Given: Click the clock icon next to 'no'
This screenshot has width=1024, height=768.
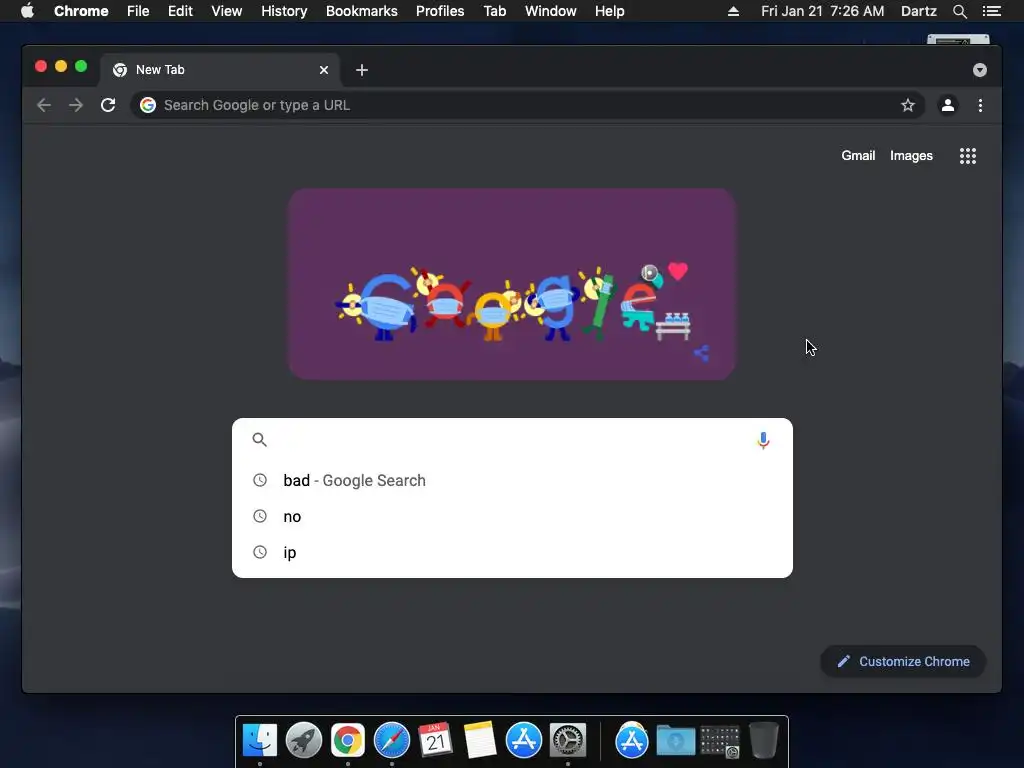Looking at the screenshot, I should point(260,516).
